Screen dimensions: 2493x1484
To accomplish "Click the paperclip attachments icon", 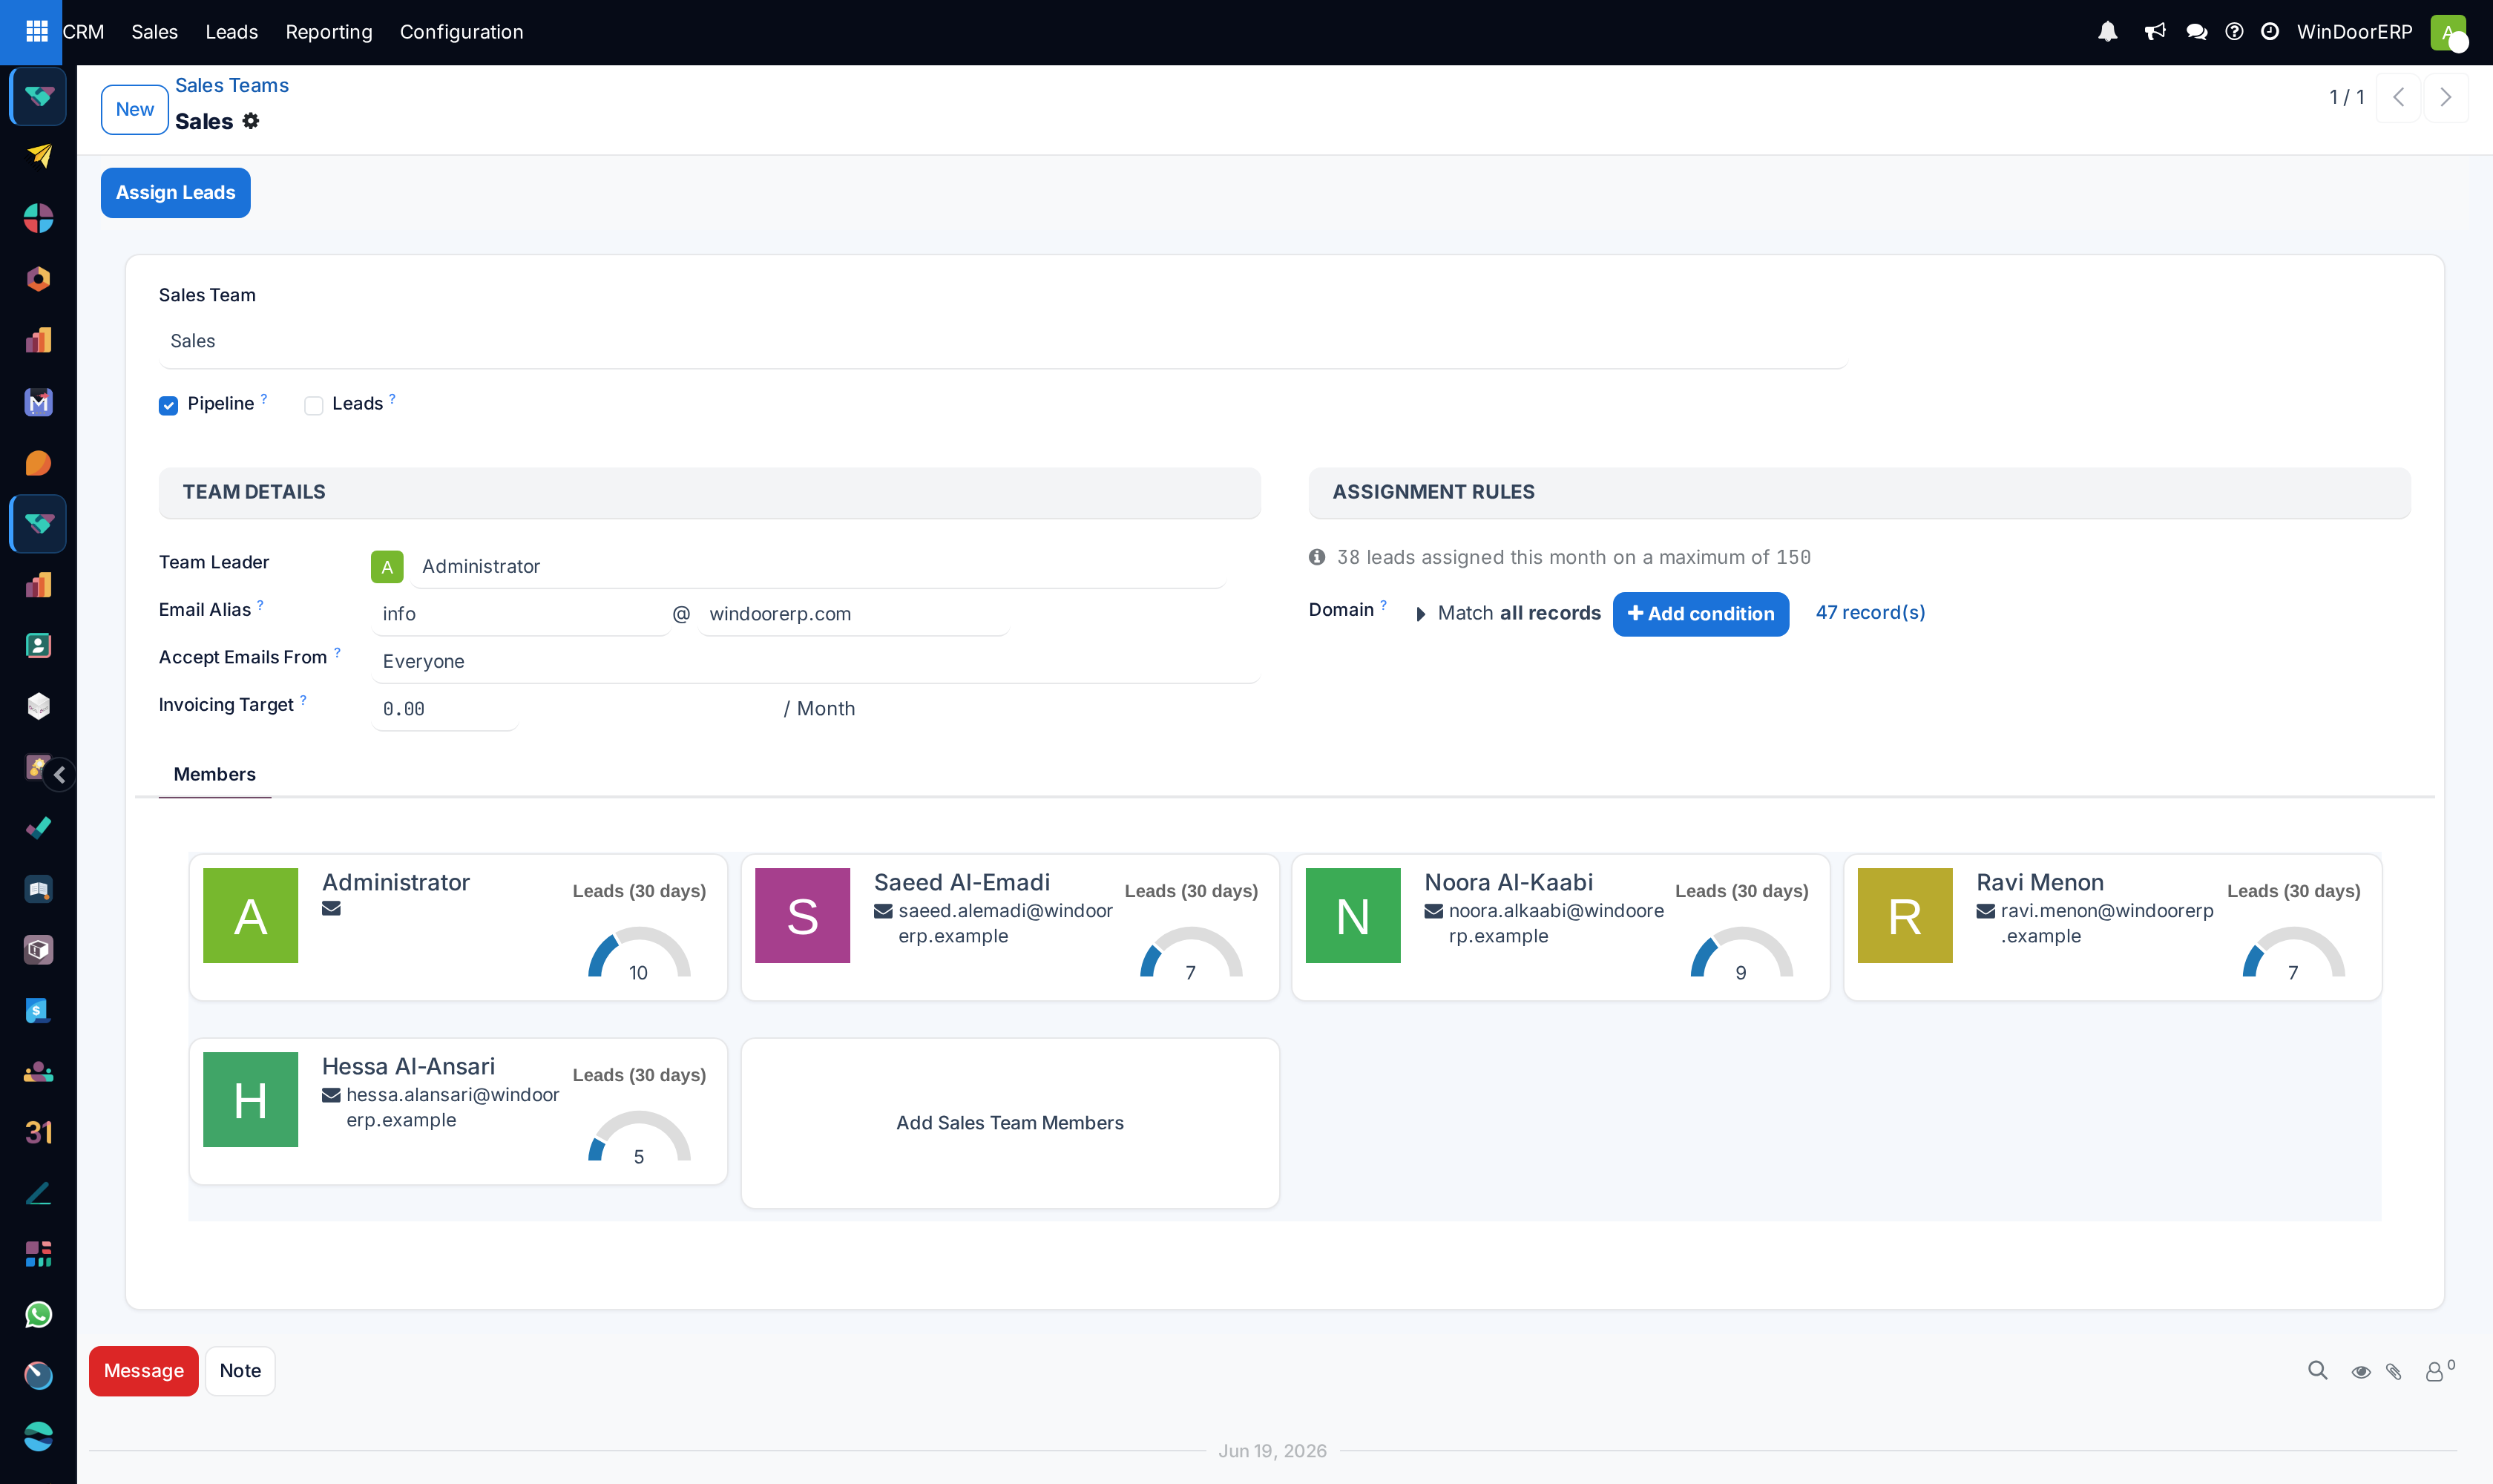I will [2394, 1372].
